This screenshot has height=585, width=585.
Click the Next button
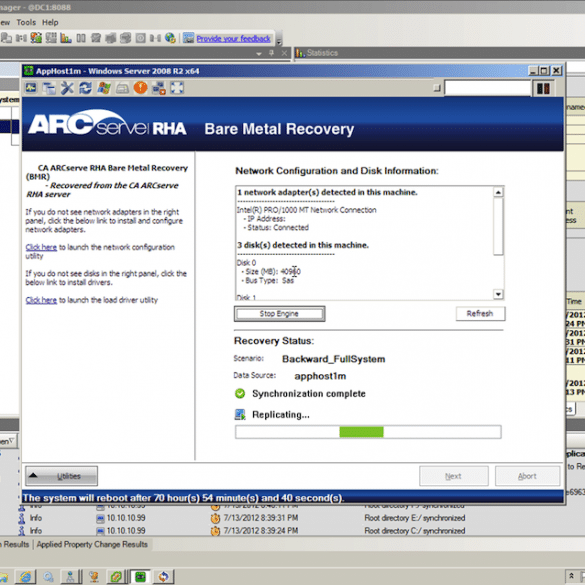point(454,476)
